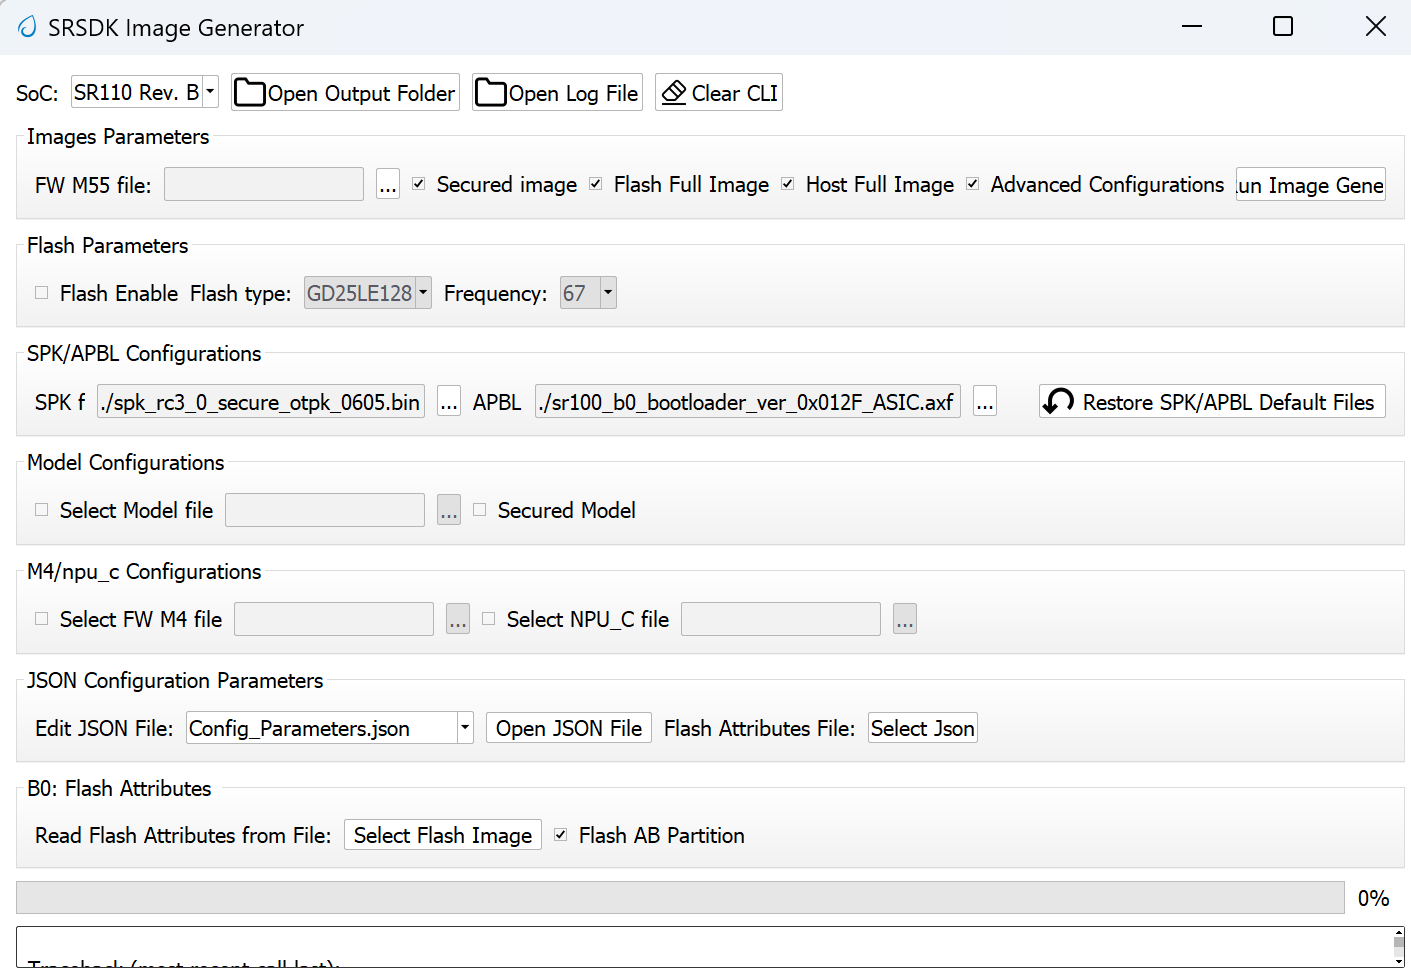The height and width of the screenshot is (979, 1411).
Task: Click the app logo in title bar
Action: [x=27, y=27]
